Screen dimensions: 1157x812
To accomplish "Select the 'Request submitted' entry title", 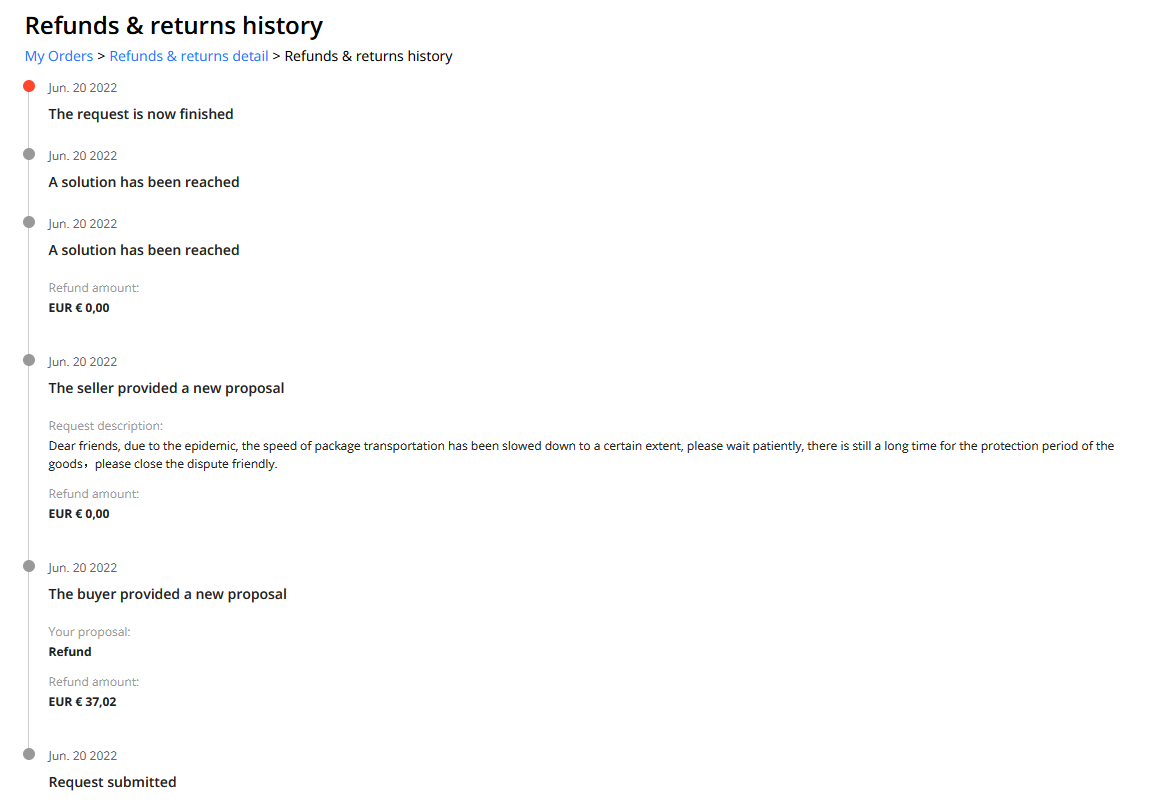I will point(112,782).
